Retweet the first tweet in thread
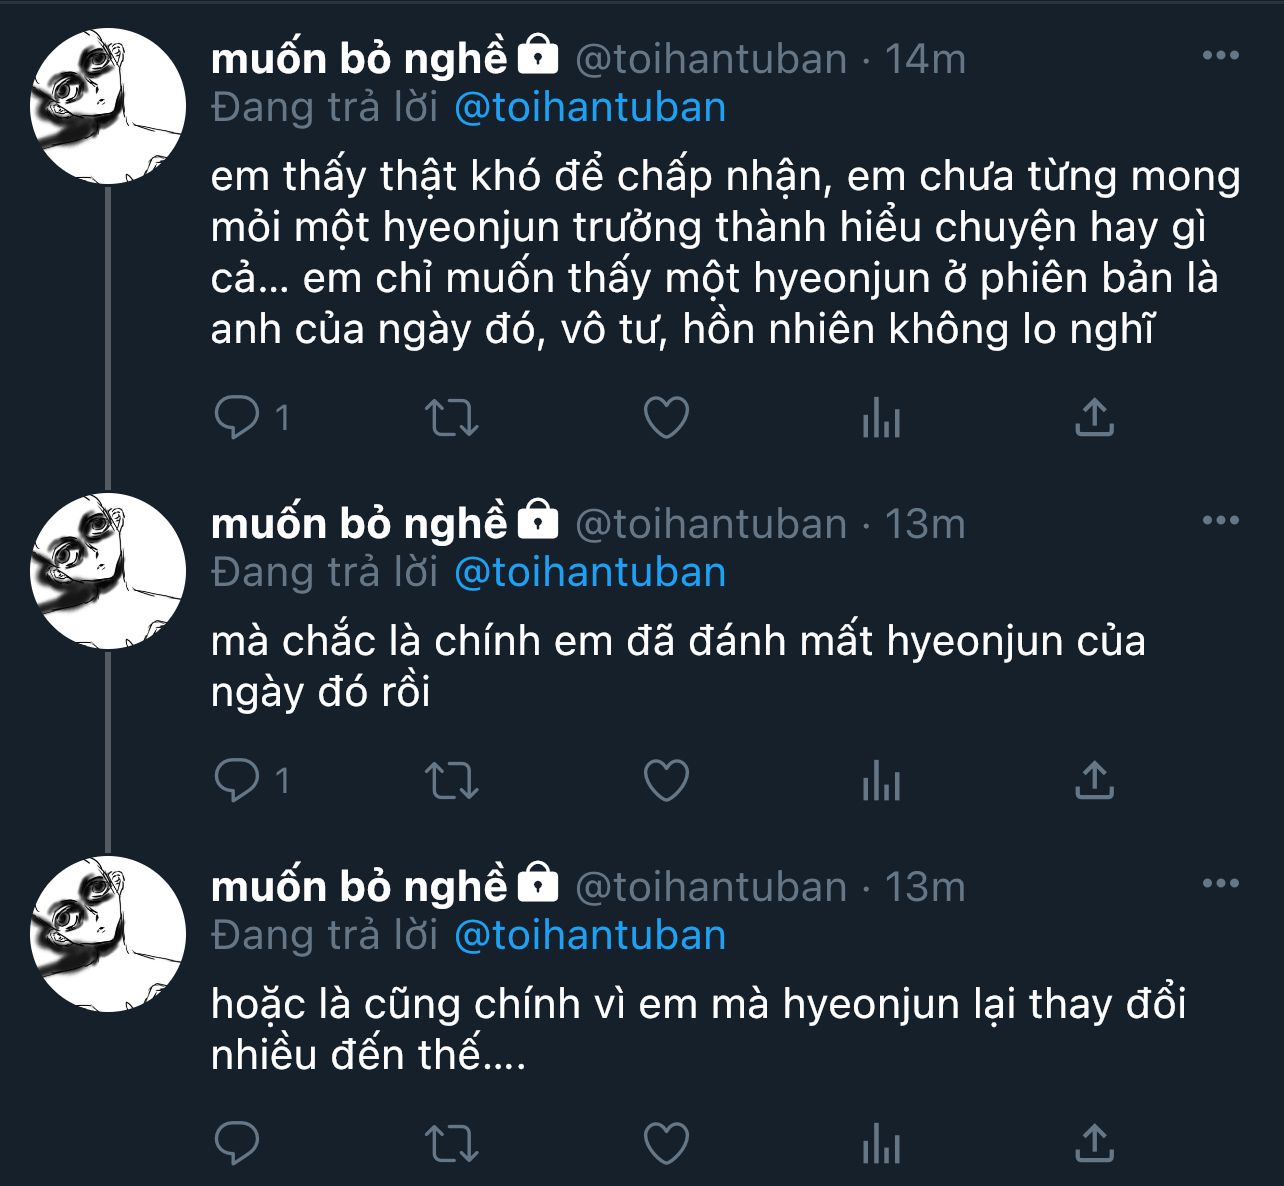This screenshot has height=1186, width=1284. (x=452, y=417)
